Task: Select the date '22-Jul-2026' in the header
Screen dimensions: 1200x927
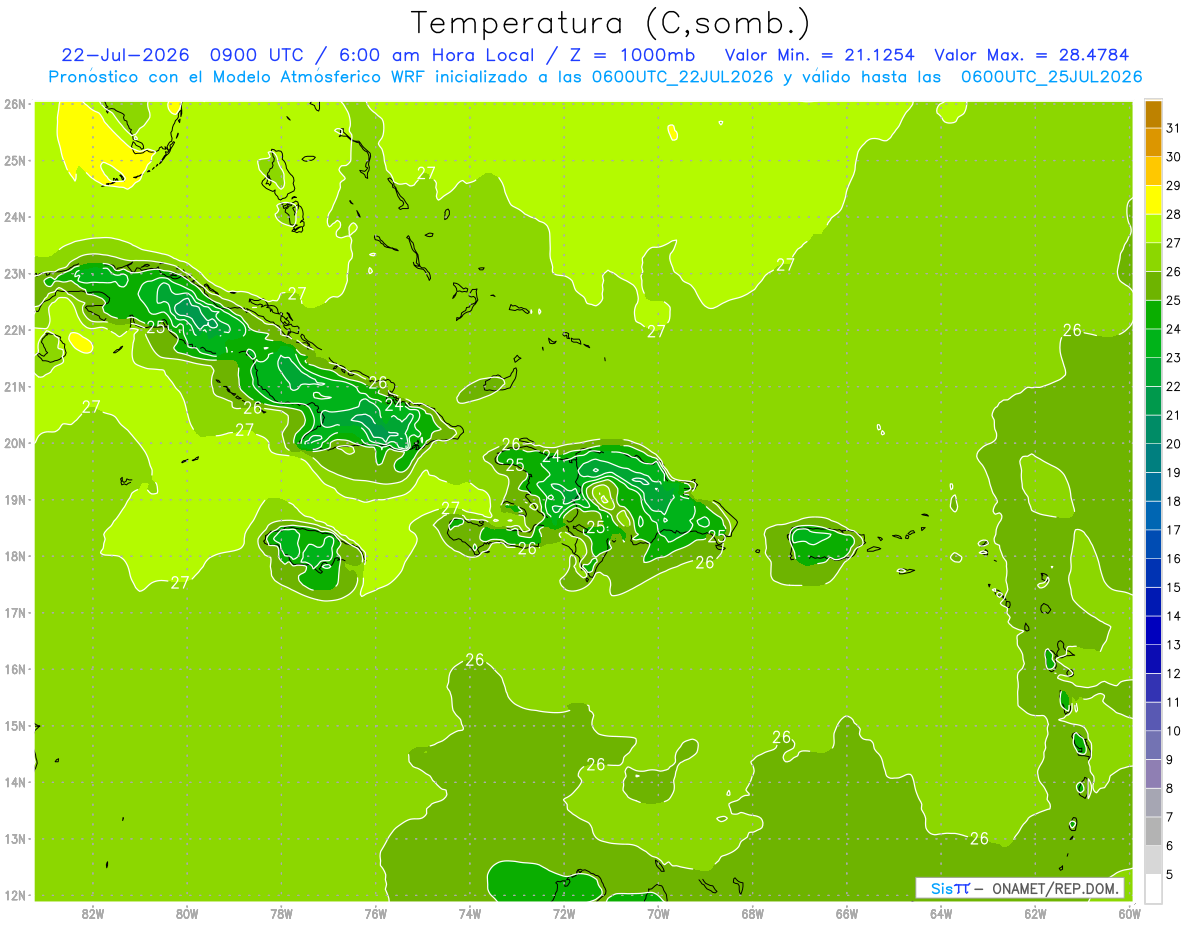Action: (x=125, y=55)
